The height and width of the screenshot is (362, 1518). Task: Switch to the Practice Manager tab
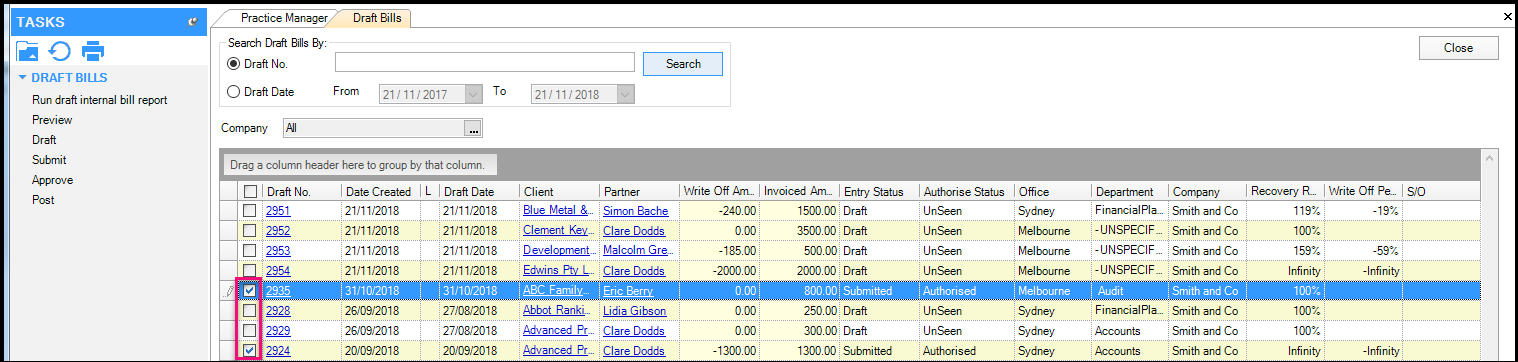point(283,18)
